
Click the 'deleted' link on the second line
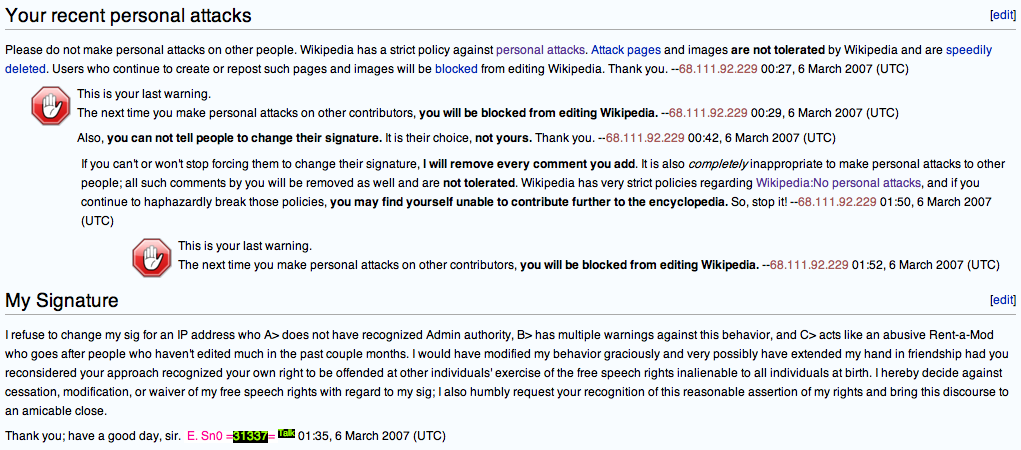click(25, 68)
